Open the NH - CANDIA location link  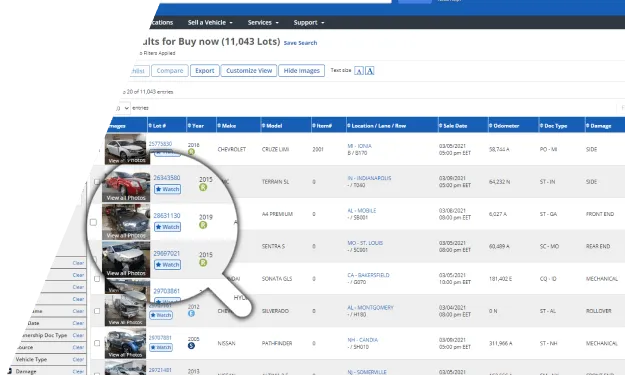tap(363, 340)
